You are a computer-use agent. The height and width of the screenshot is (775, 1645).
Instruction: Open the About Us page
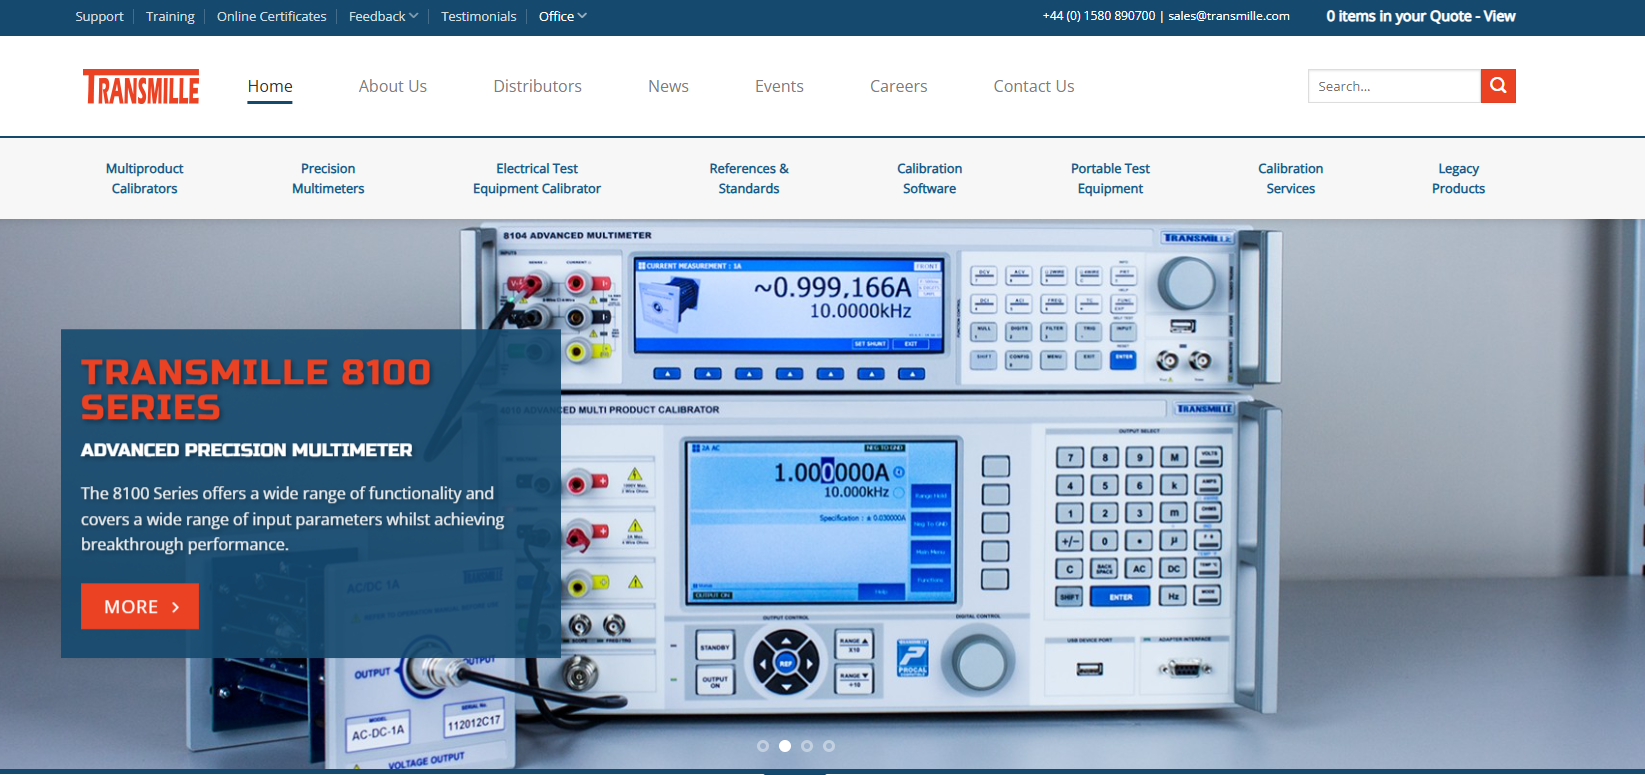point(393,86)
